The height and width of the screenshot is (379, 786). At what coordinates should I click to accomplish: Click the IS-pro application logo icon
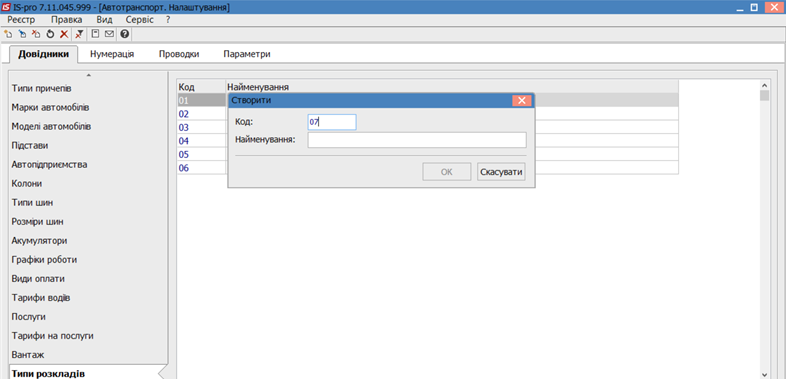(6, 8)
